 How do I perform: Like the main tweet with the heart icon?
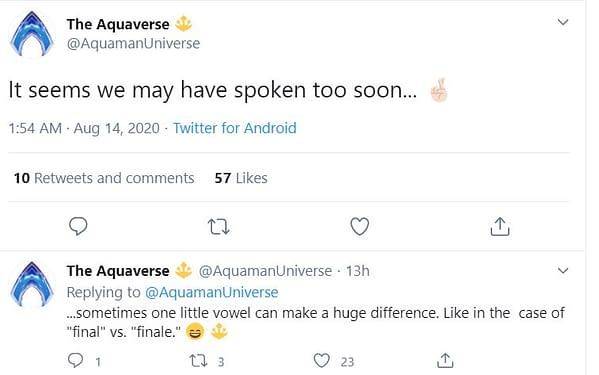click(359, 226)
